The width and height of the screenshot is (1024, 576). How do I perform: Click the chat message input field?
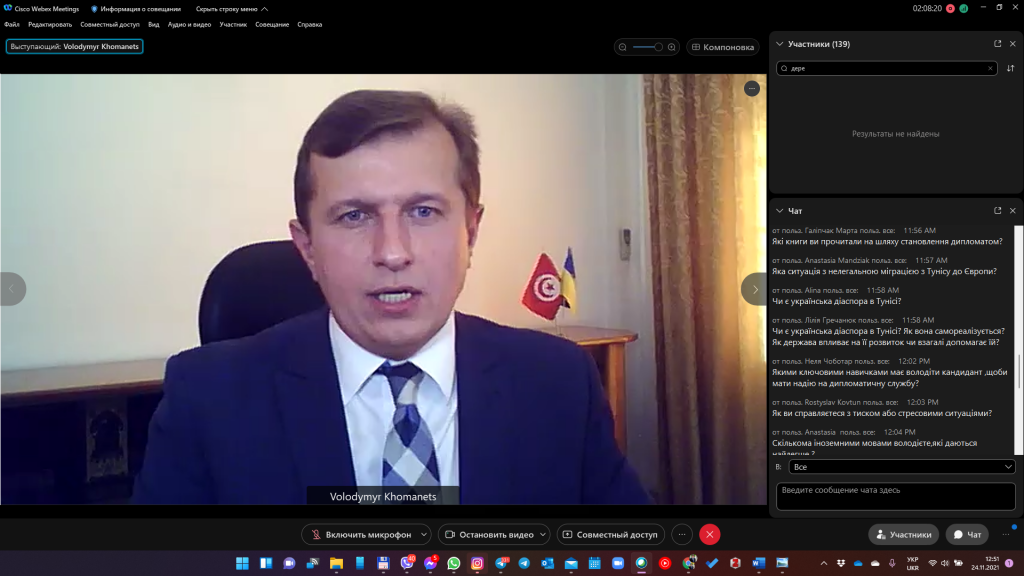tap(895, 496)
